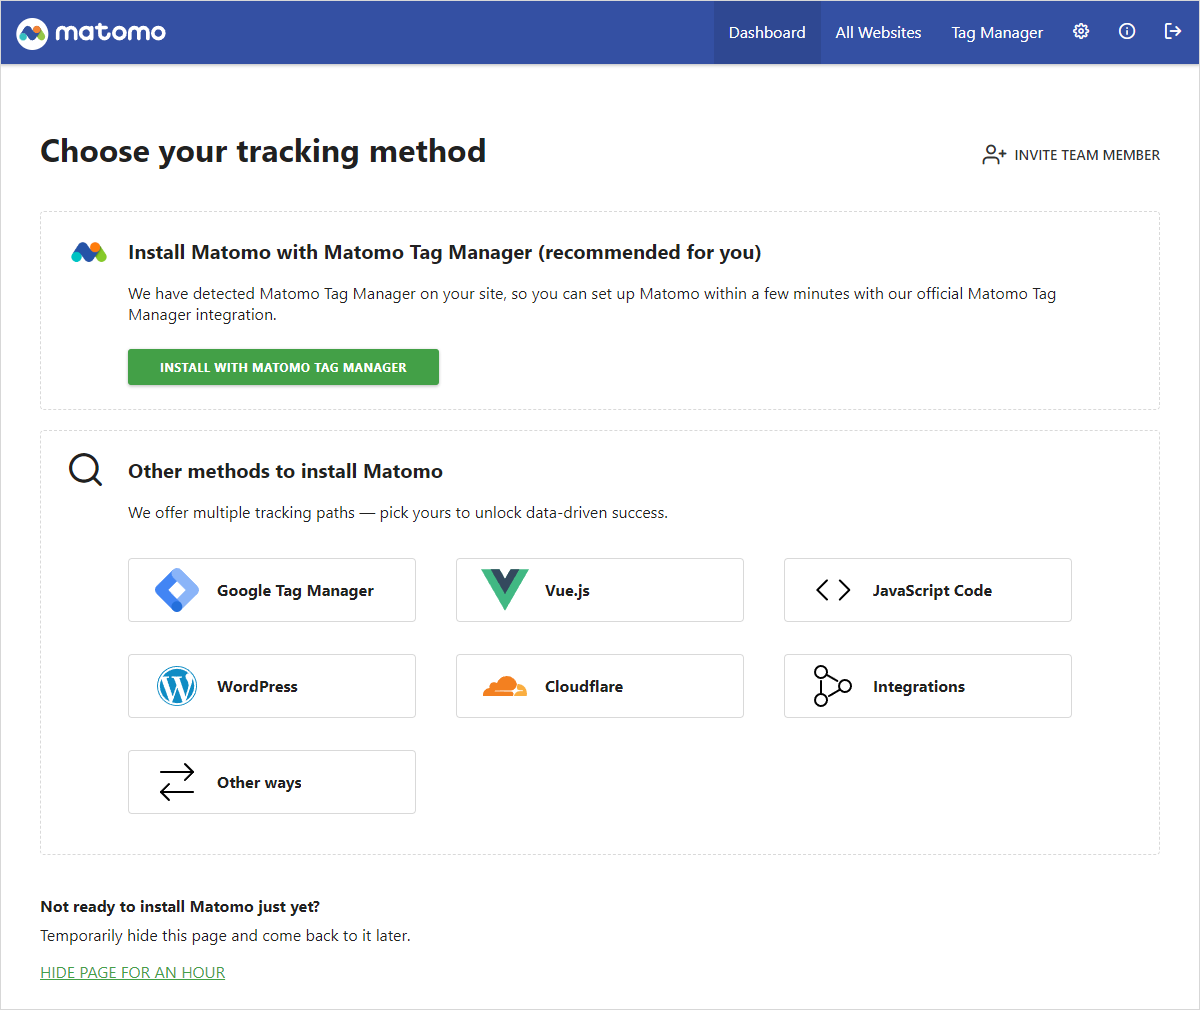Click the Matomo Tag Manager colored logo

(x=89, y=252)
